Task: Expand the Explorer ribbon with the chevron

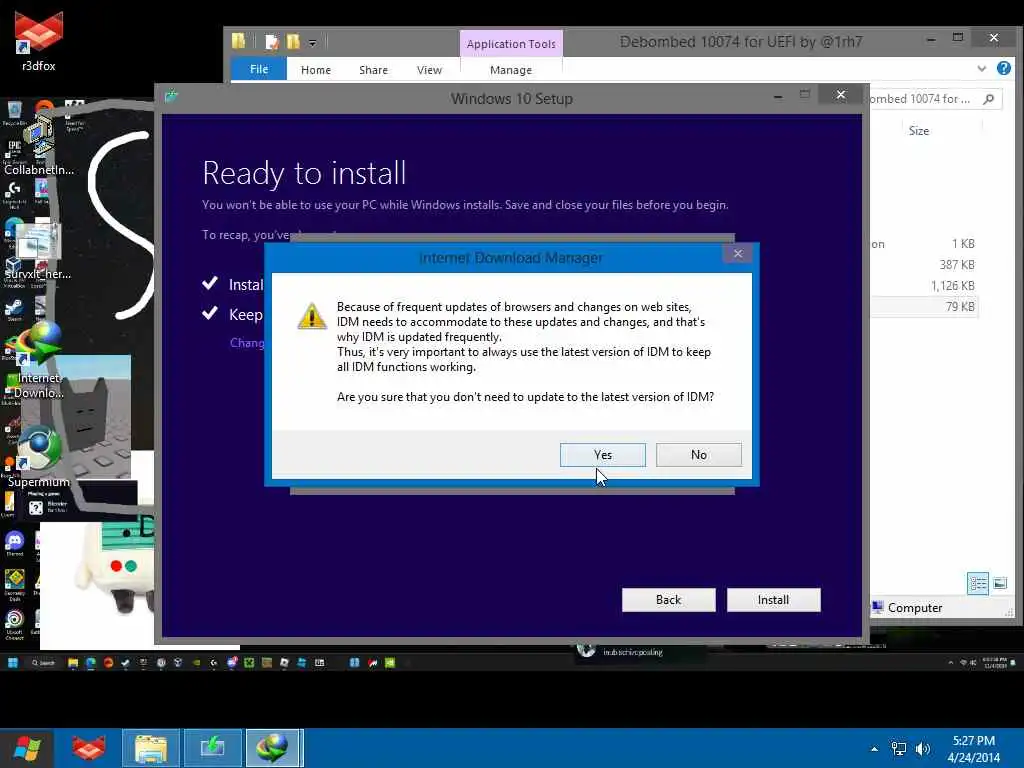Action: coord(981,69)
